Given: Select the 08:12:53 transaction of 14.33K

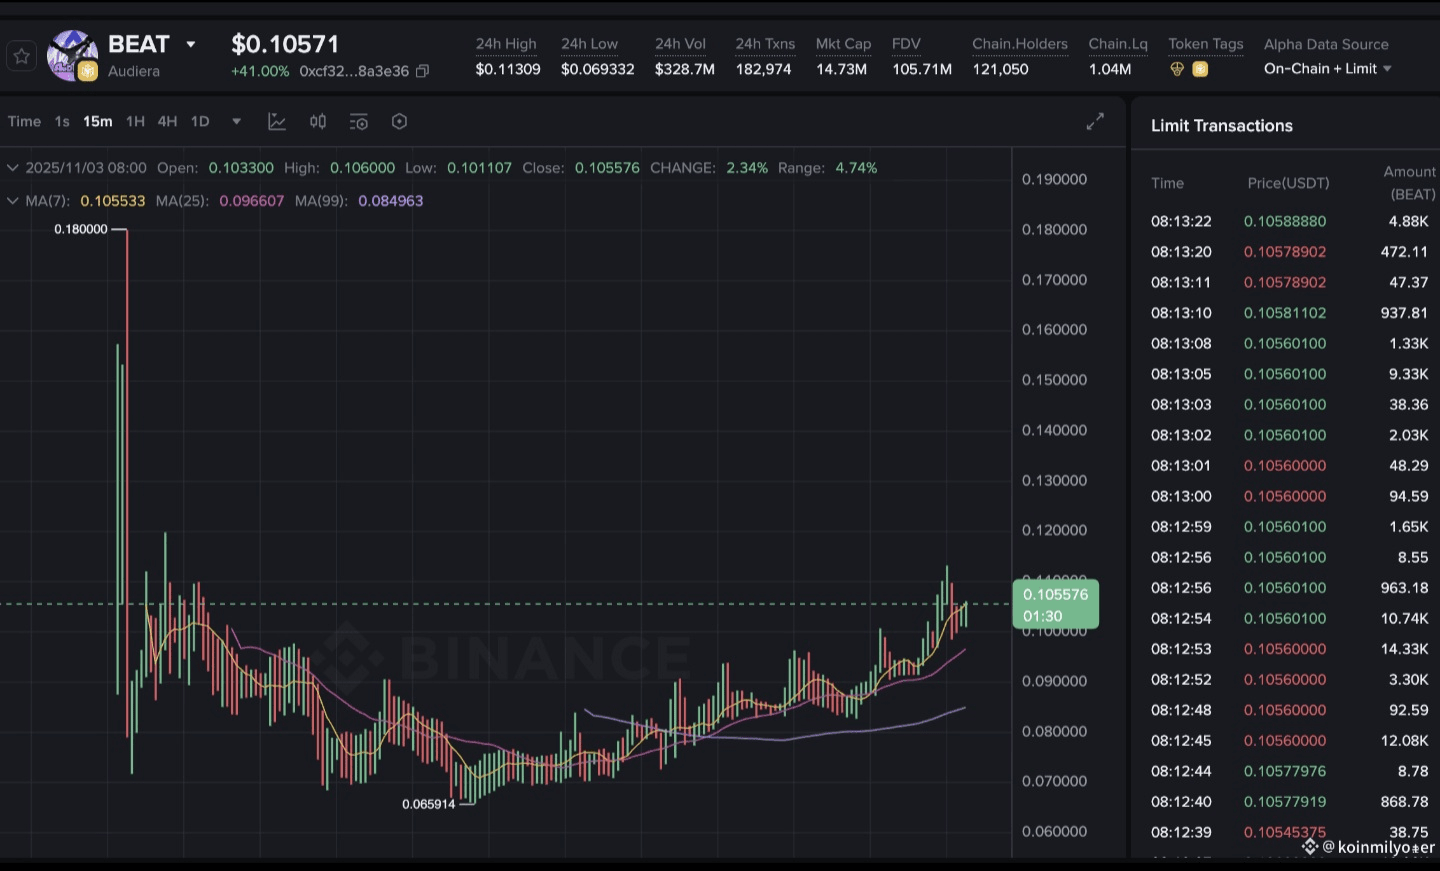Looking at the screenshot, I should point(1289,649).
